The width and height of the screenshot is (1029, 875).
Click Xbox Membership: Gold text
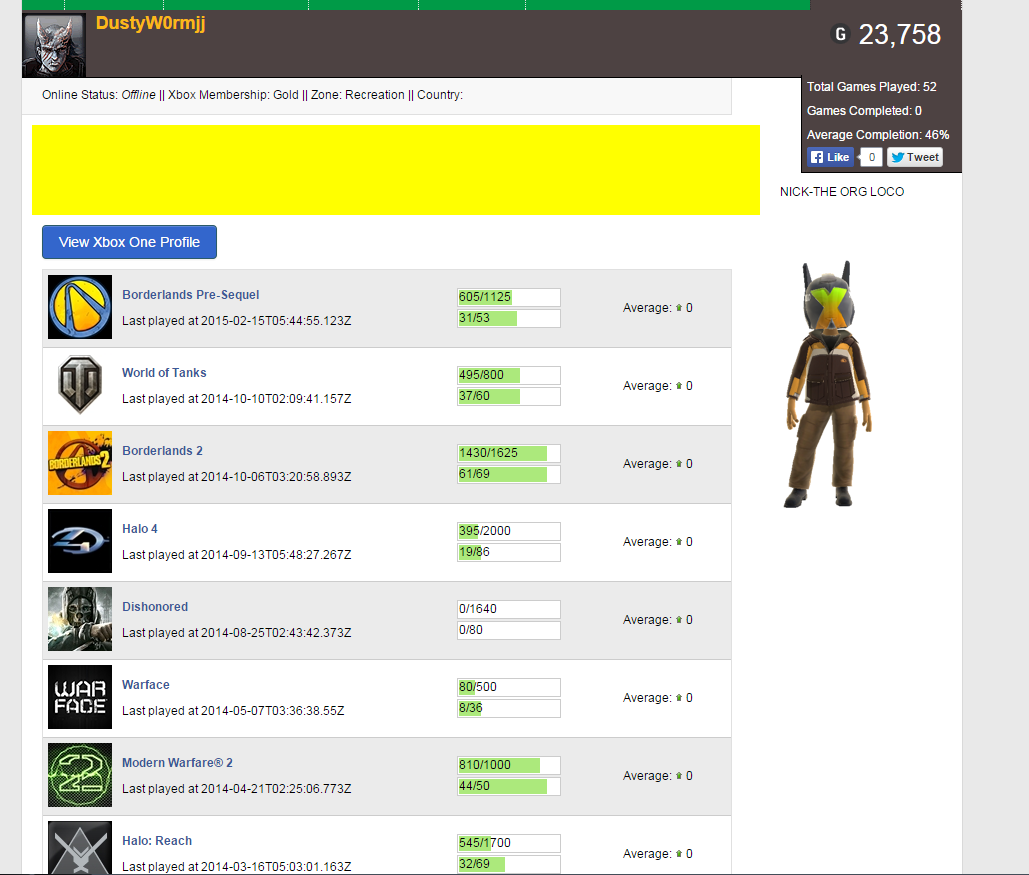coord(233,95)
